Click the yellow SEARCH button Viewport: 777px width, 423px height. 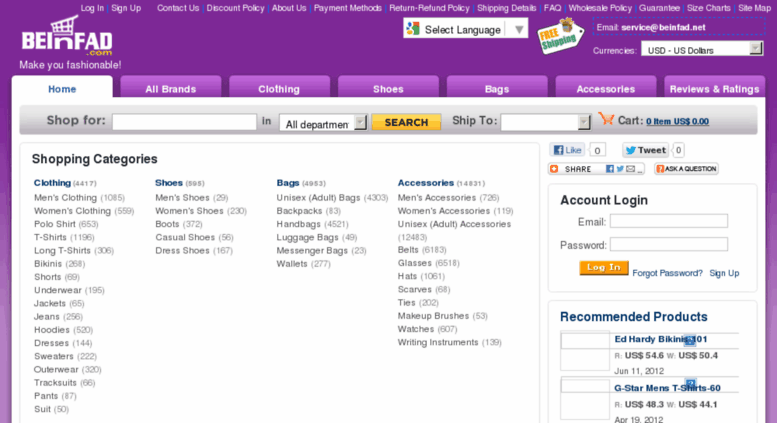pyautogui.click(x=406, y=122)
